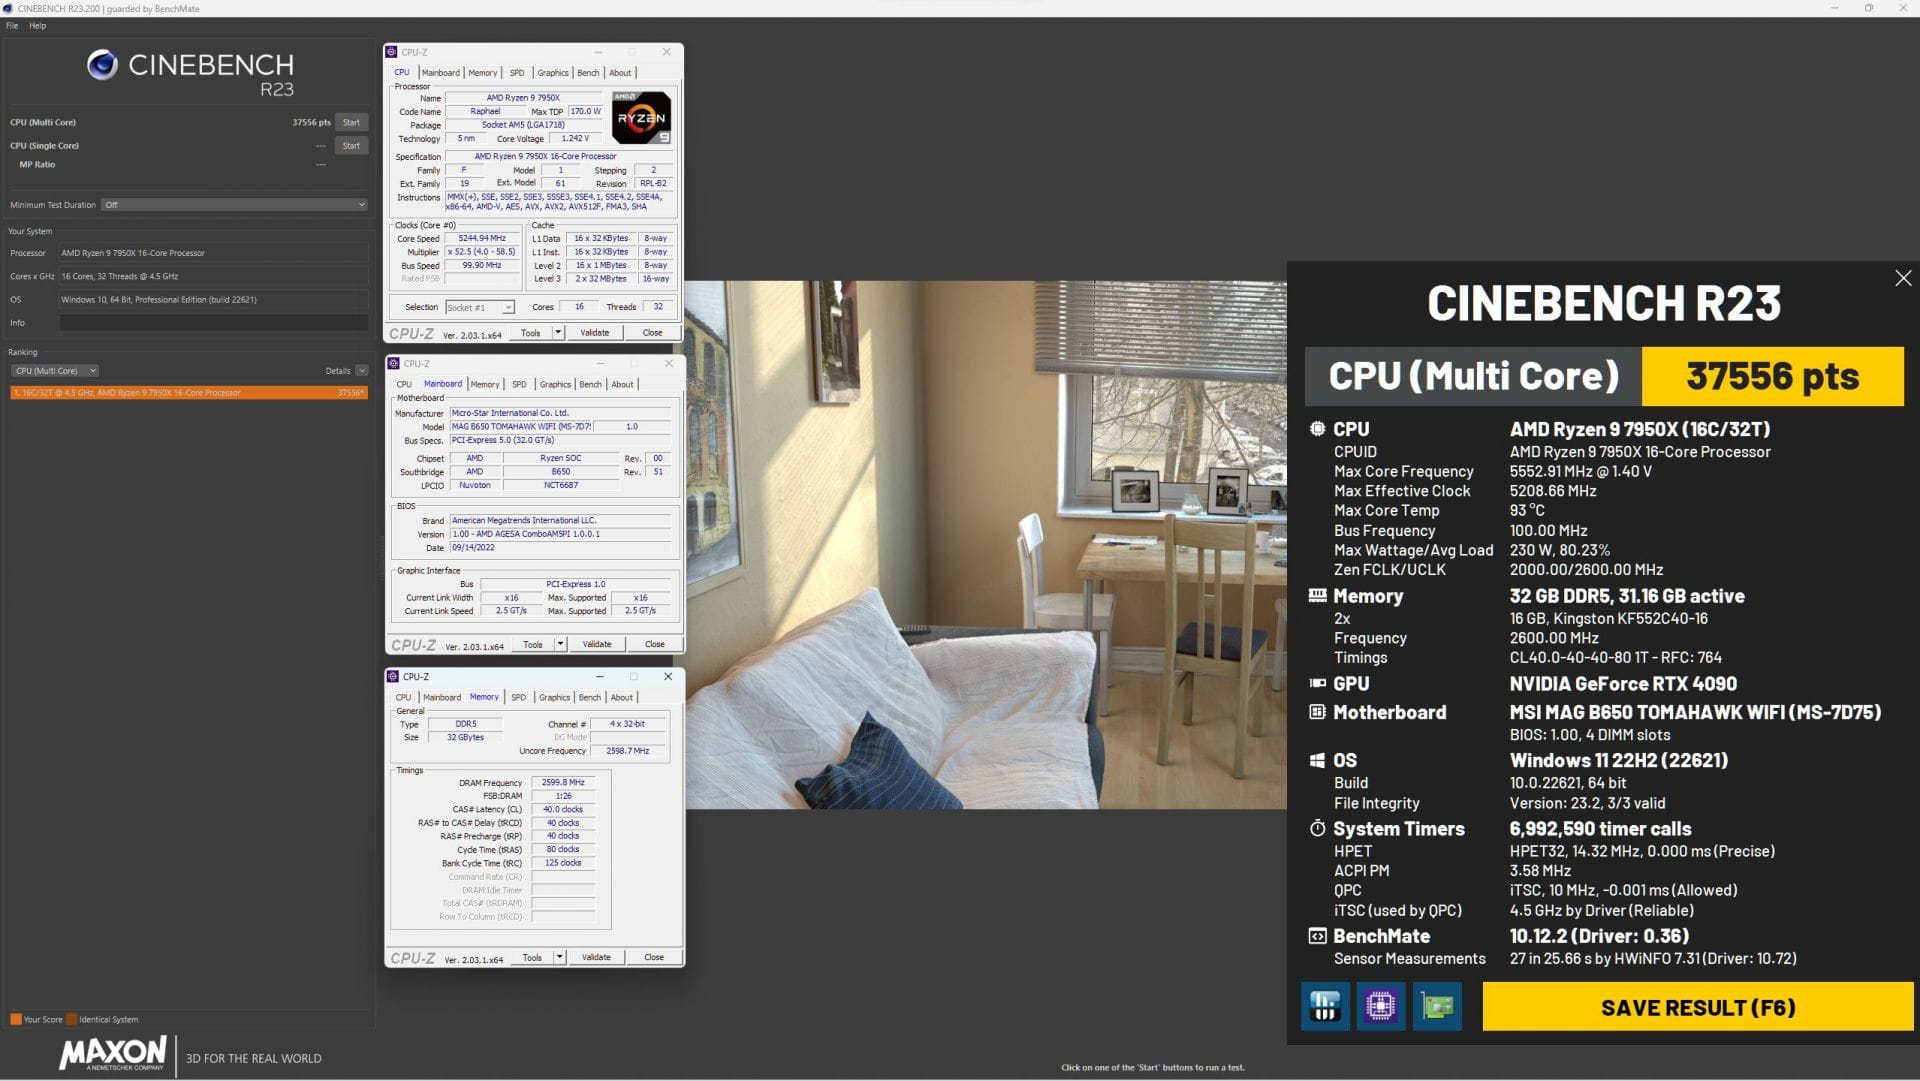Start the CPU (Multi Core) benchmark
Viewport: 1920px width, 1081px height.
[351, 121]
